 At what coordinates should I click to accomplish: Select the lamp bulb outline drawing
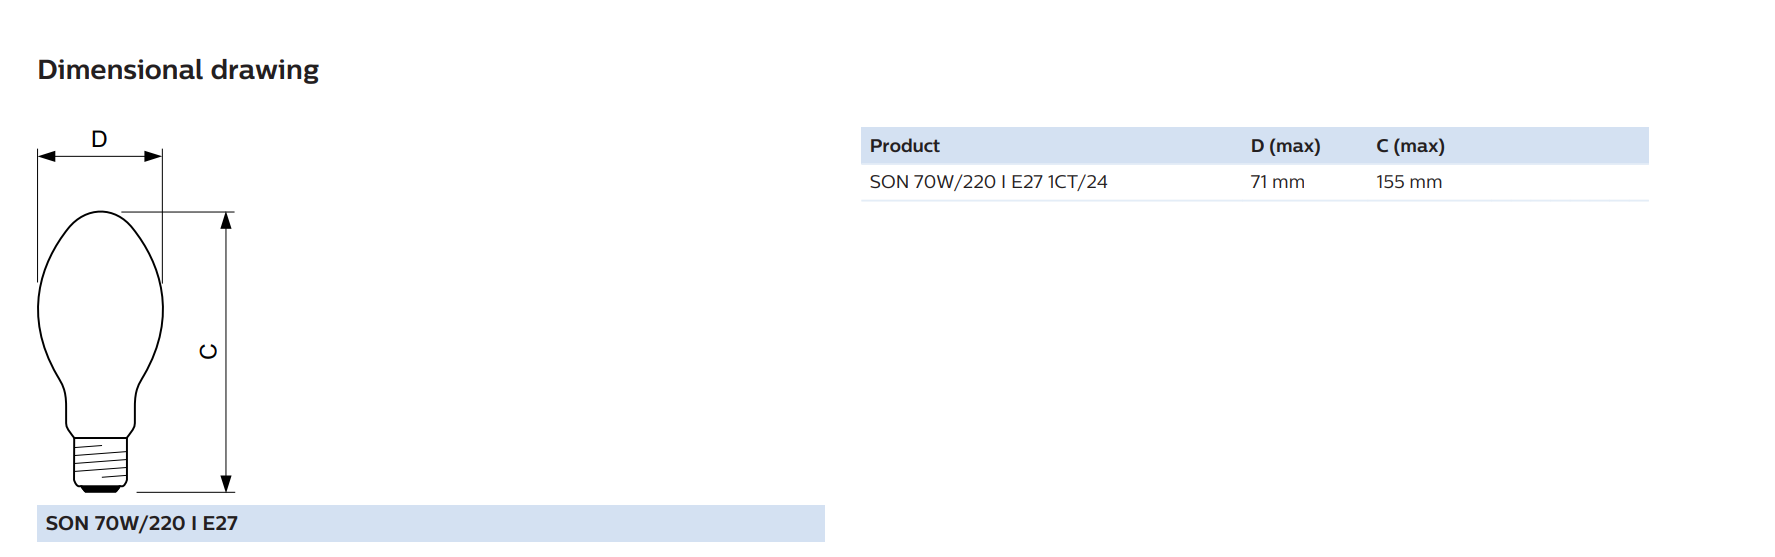[x=100, y=351]
